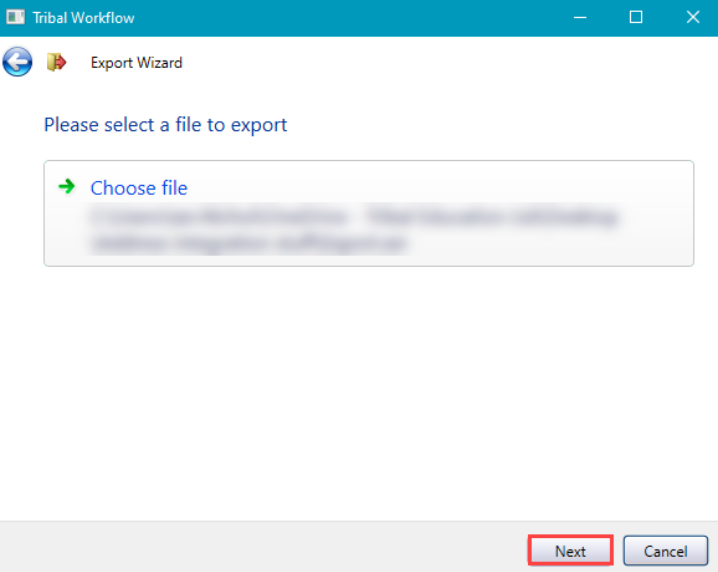Click the Tribal Workflow app icon in title bar
The height and width of the screenshot is (572, 718).
point(16,17)
